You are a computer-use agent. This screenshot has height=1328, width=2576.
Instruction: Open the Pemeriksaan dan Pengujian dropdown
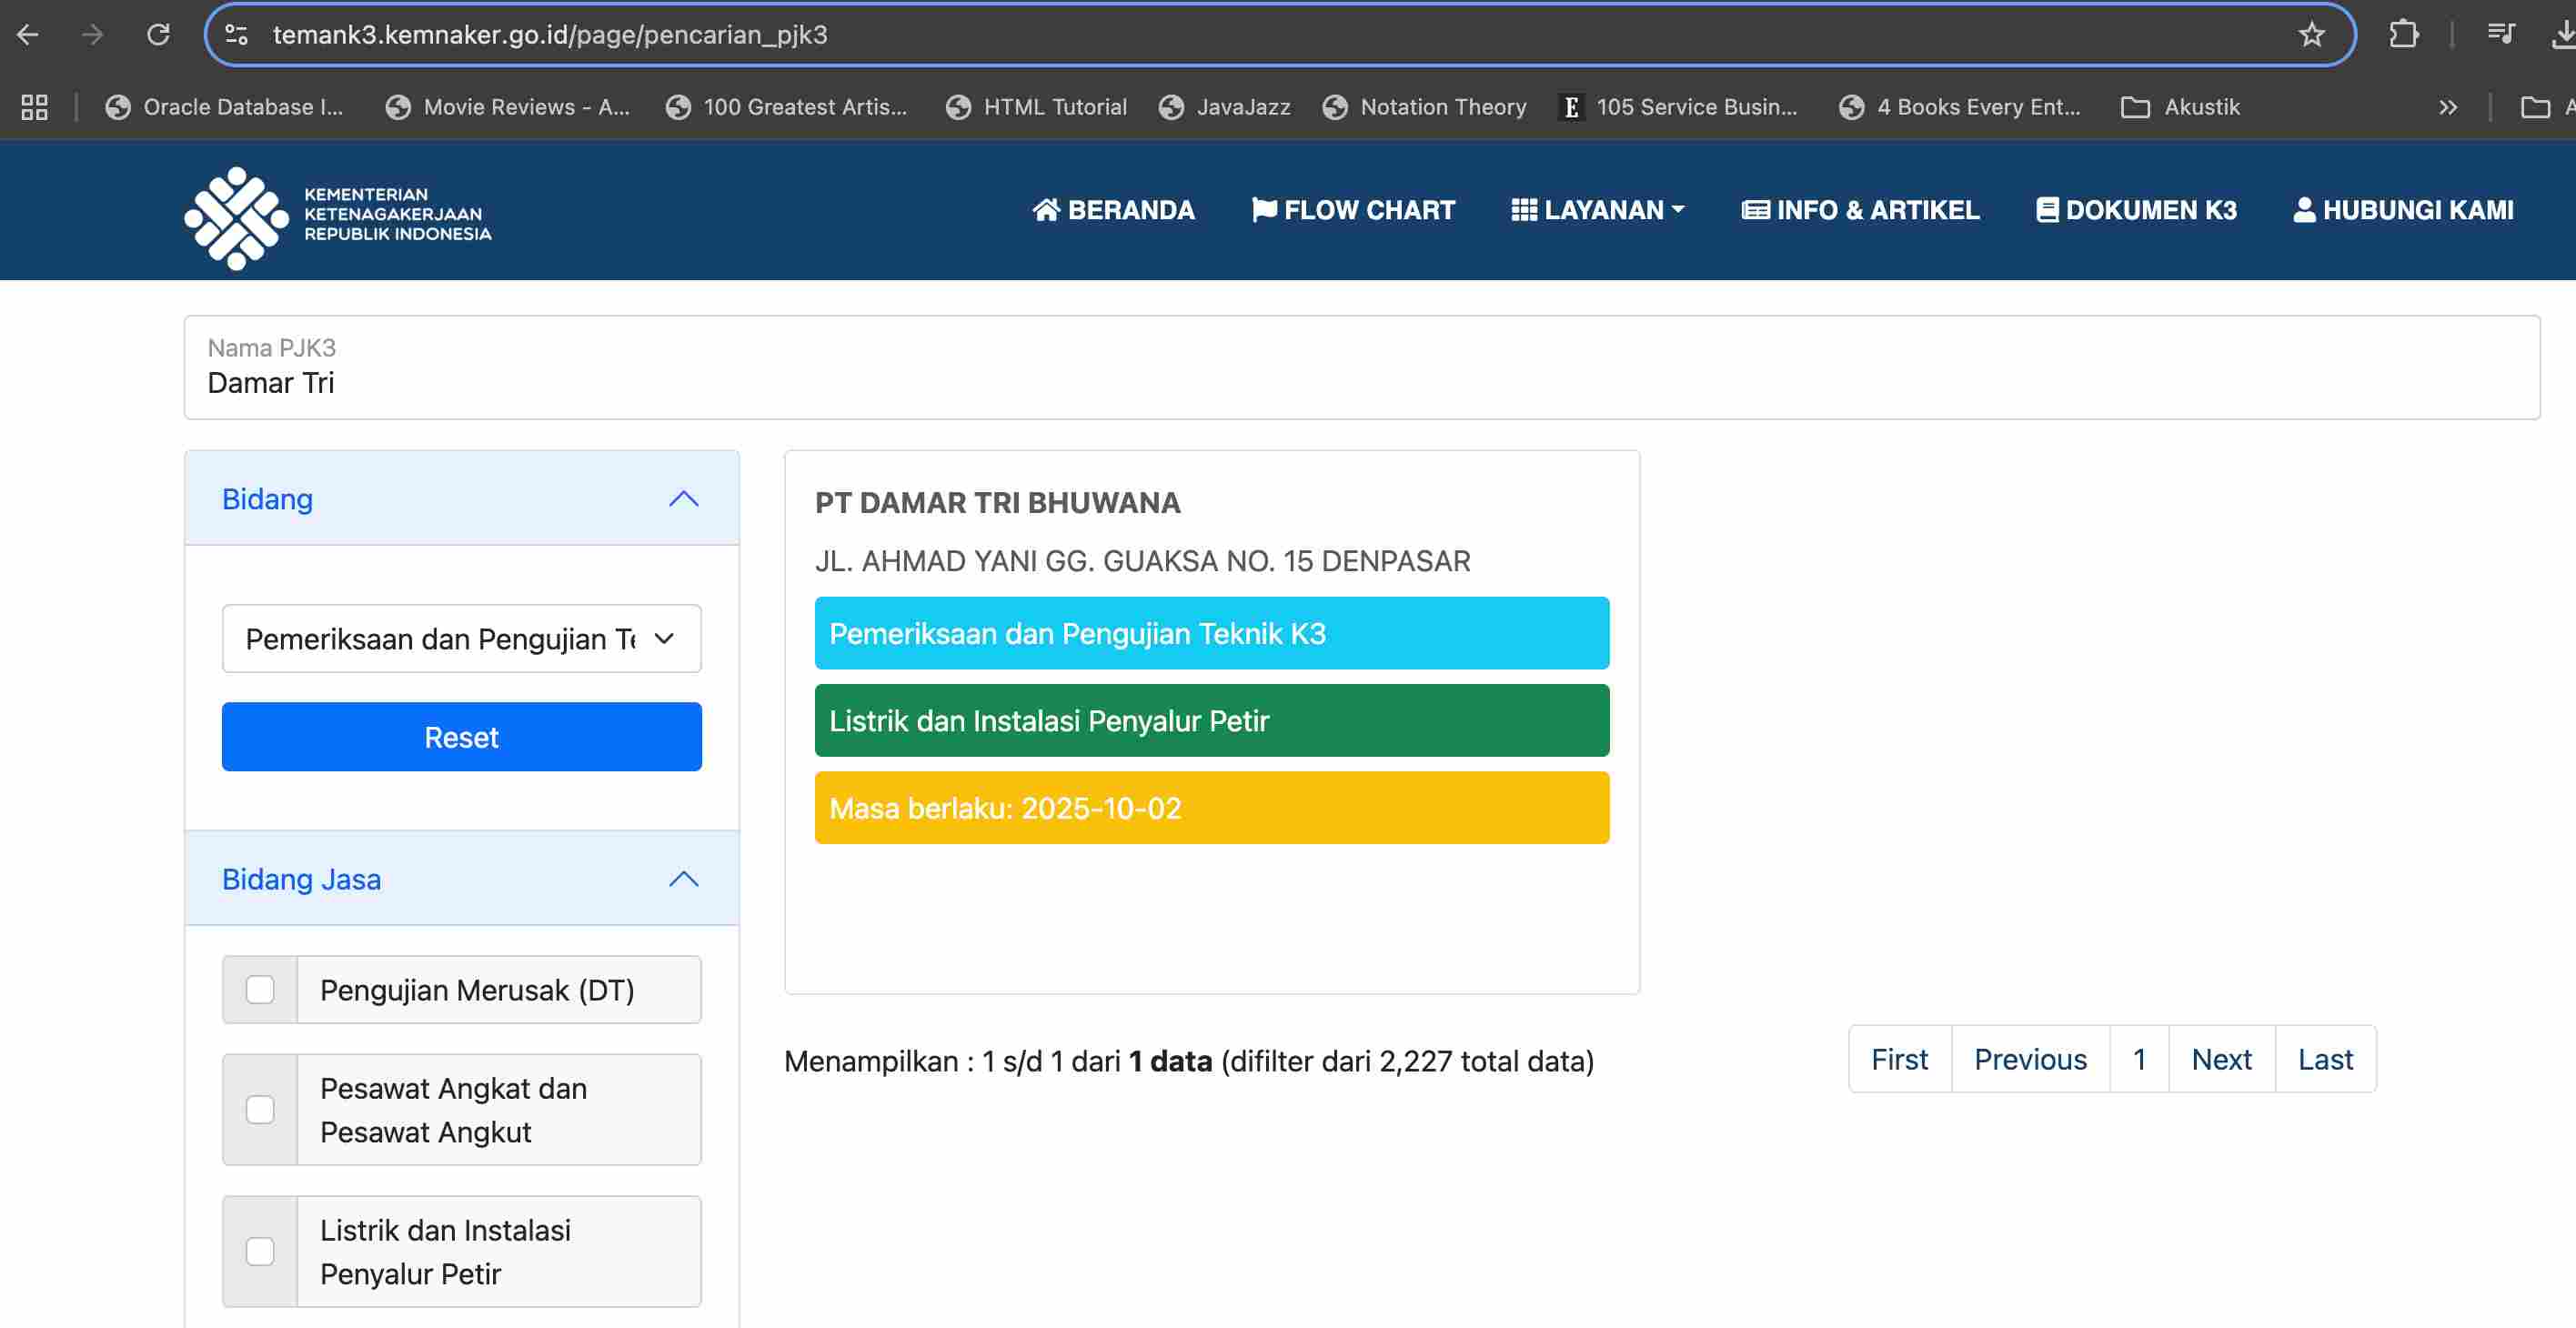point(461,638)
